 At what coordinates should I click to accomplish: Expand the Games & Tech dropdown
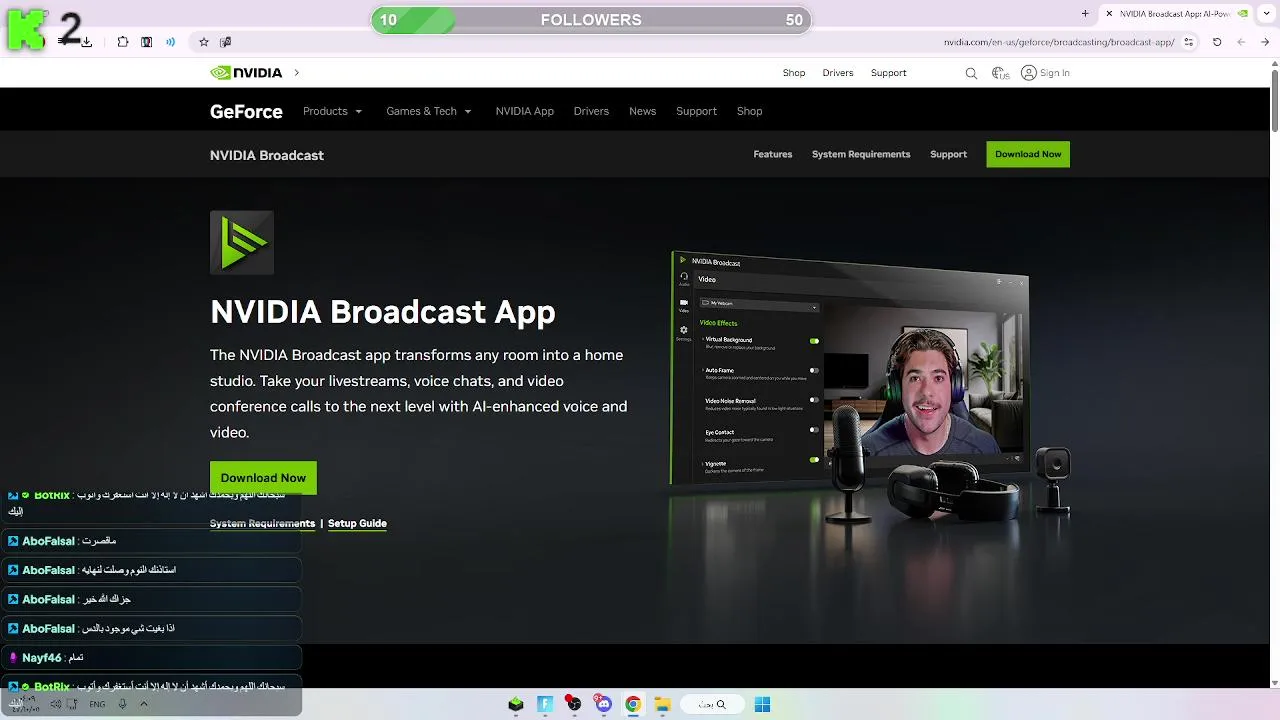tap(428, 111)
